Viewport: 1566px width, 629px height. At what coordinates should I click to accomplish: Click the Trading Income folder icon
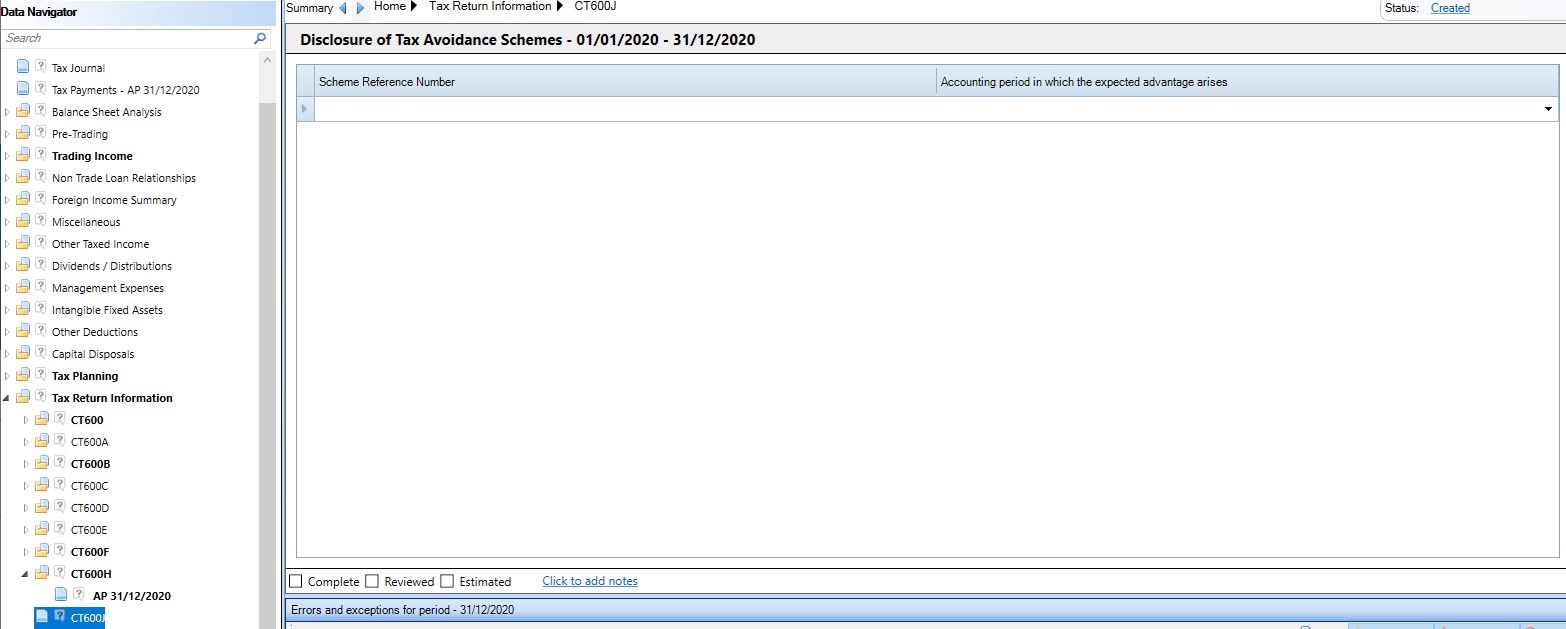23,156
